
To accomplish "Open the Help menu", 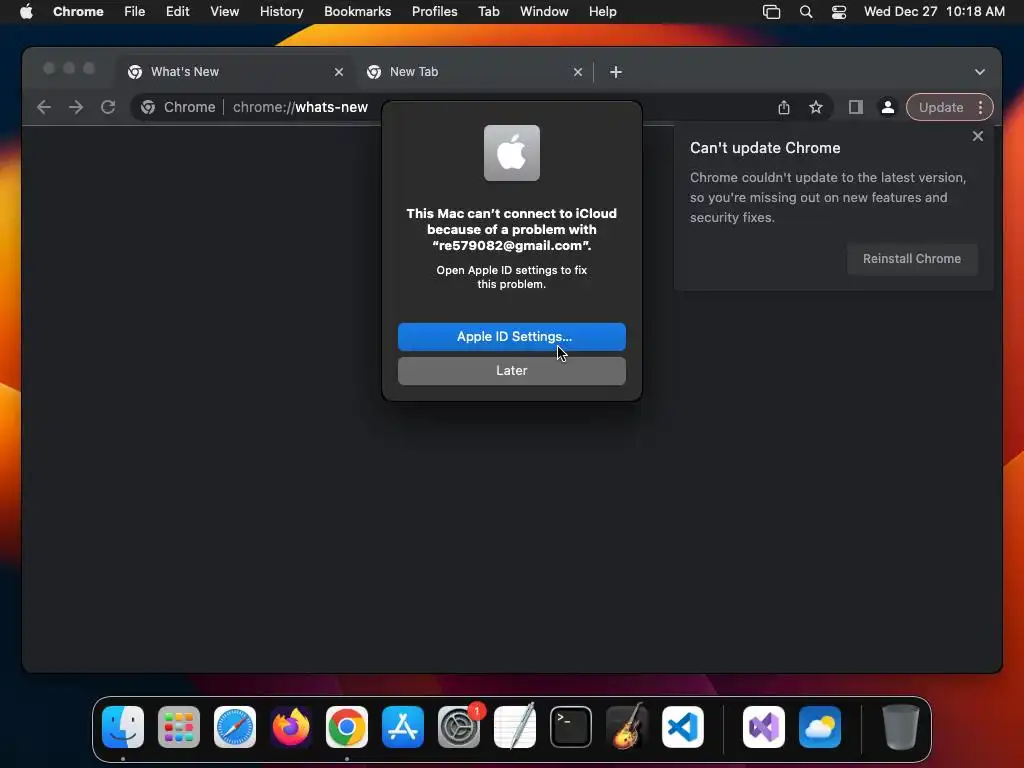I will click(602, 12).
